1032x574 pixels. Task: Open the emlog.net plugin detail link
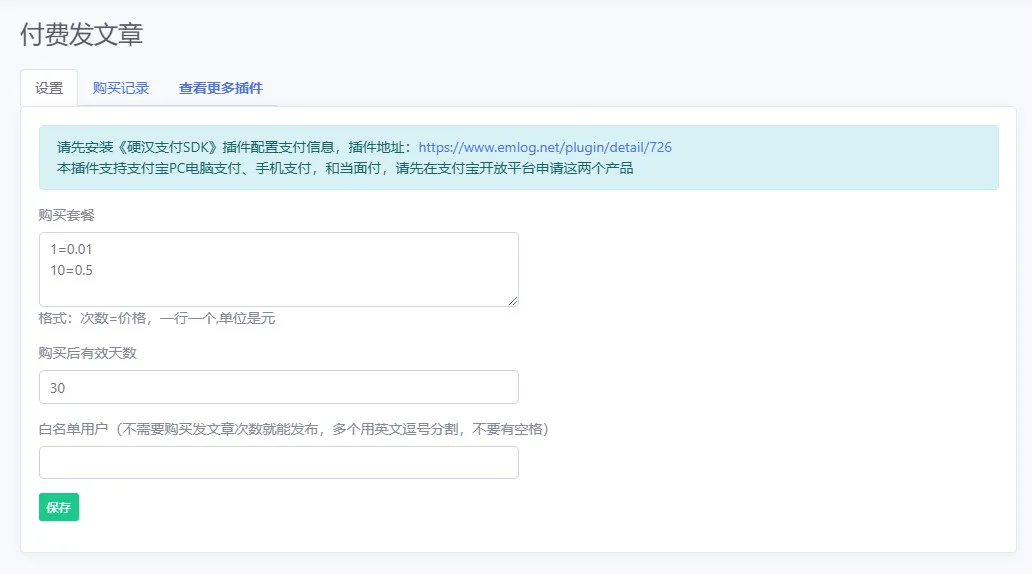[x=545, y=147]
